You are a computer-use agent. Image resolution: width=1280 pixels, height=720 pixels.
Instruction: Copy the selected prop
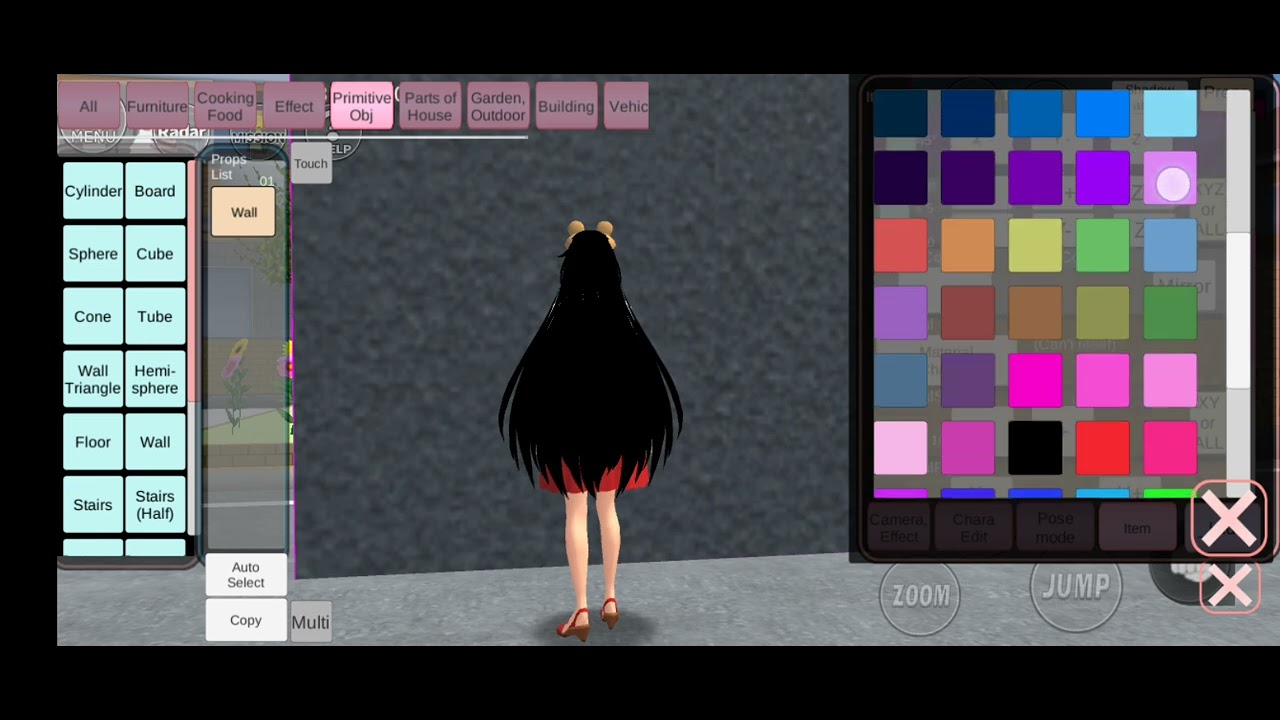(246, 620)
